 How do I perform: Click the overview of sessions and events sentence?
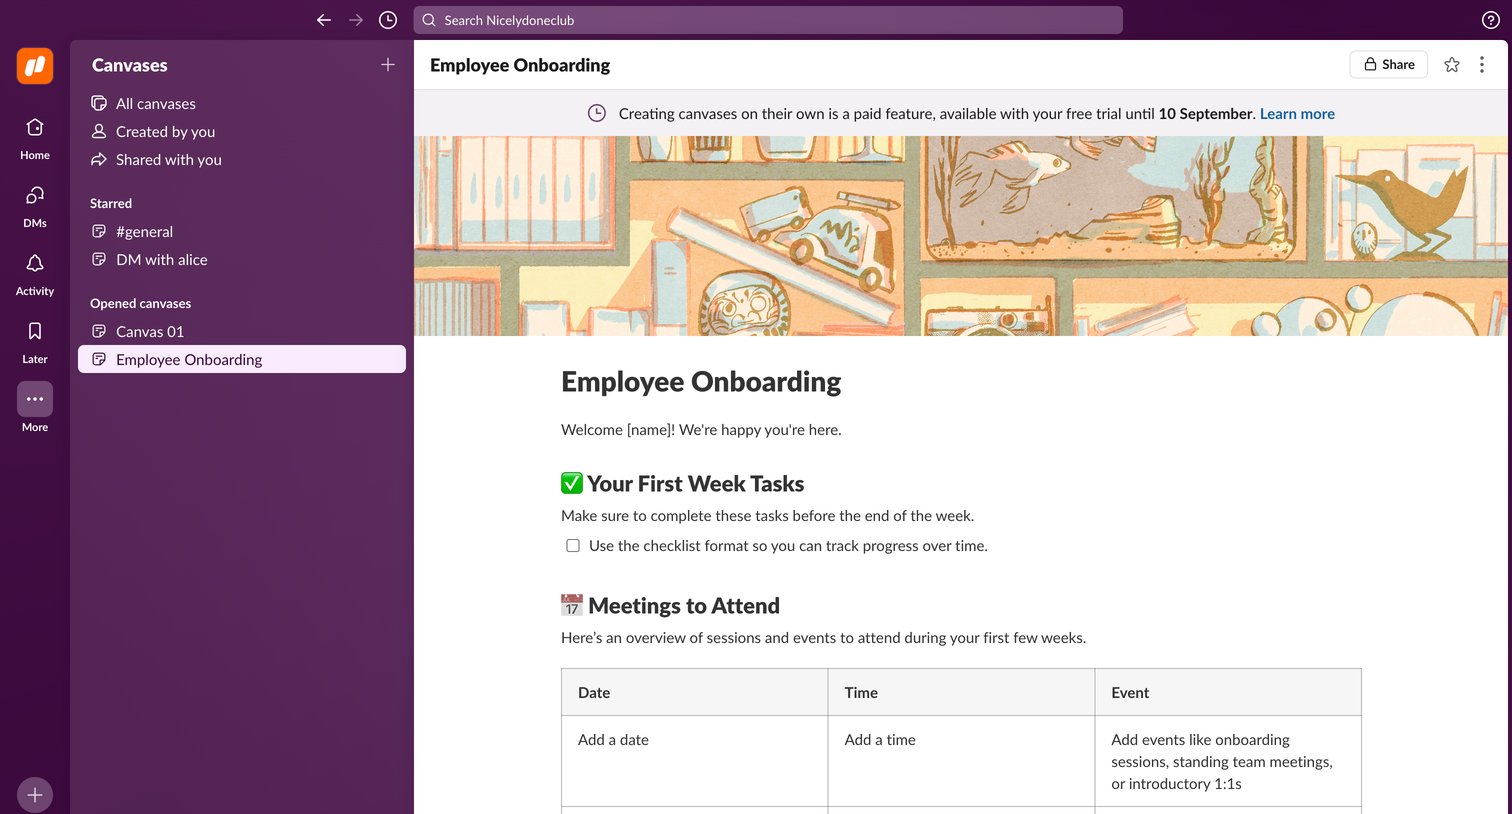coord(823,638)
